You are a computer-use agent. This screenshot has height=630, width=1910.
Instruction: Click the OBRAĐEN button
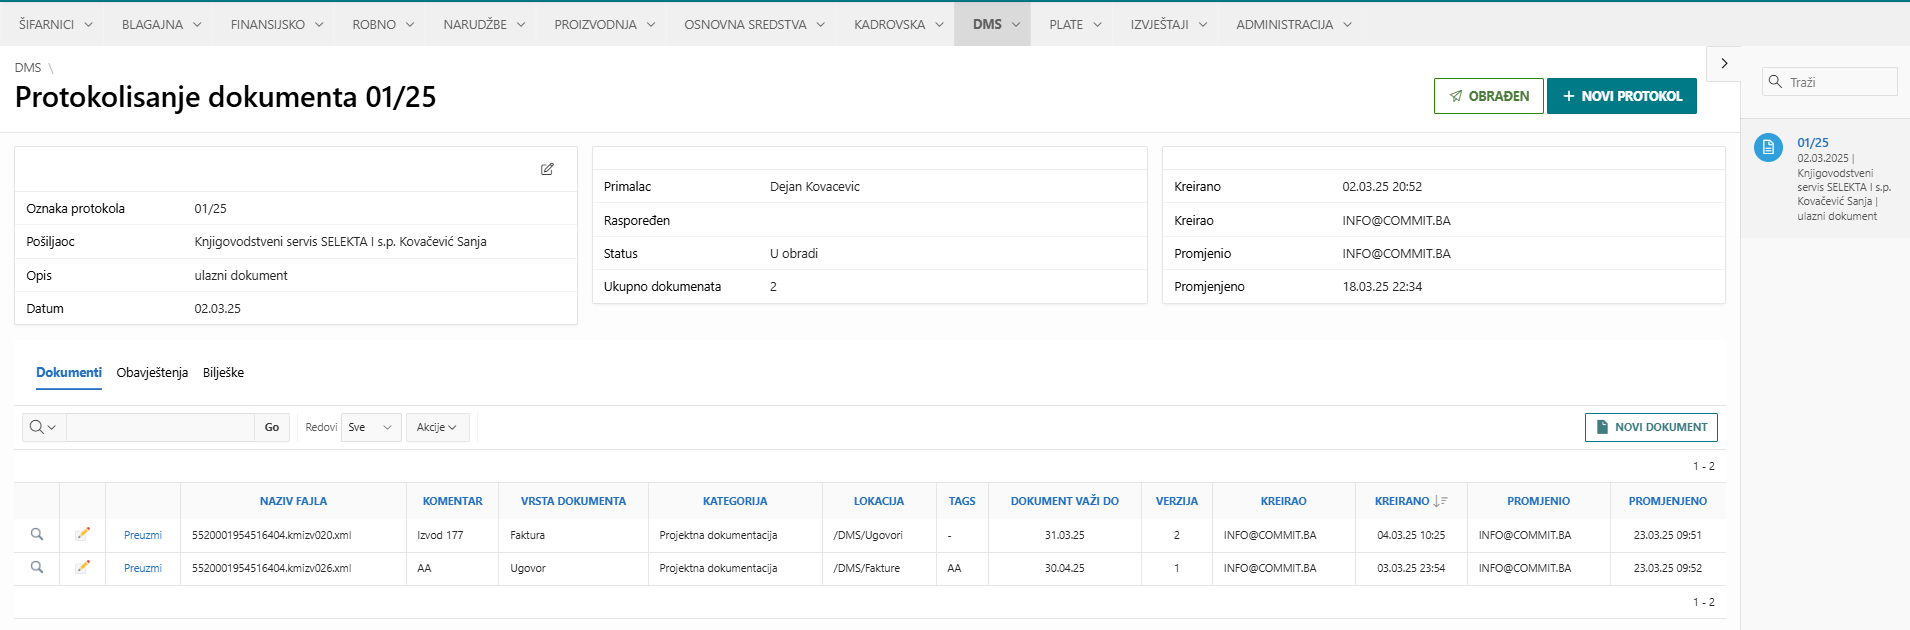pyautogui.click(x=1489, y=96)
